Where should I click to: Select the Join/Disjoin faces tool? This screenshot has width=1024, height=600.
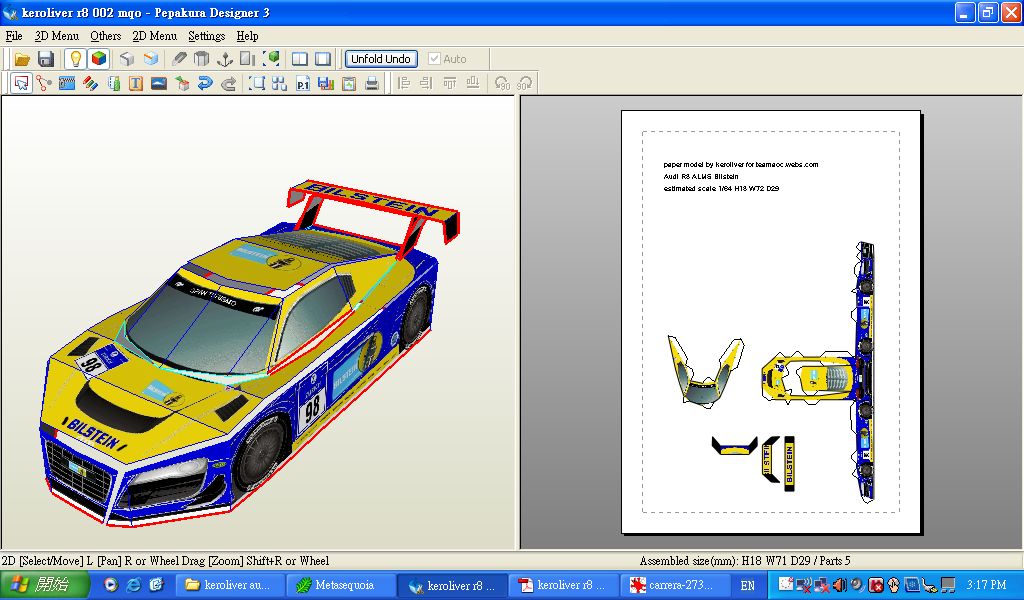44,84
